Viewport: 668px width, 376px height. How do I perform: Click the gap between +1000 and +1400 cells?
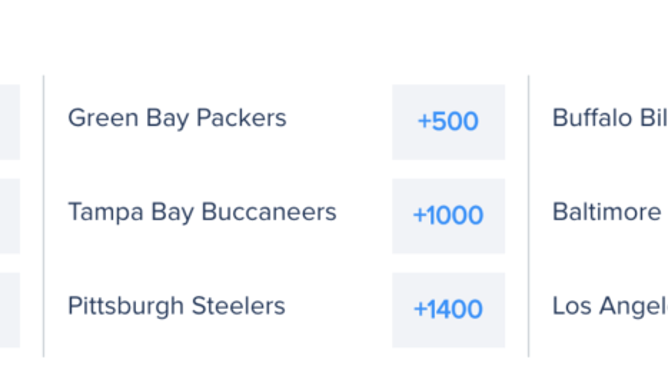click(449, 263)
